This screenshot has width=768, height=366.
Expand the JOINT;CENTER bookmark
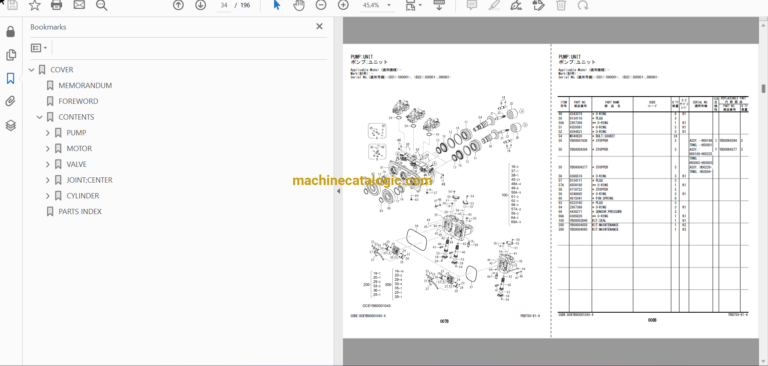[x=48, y=180]
